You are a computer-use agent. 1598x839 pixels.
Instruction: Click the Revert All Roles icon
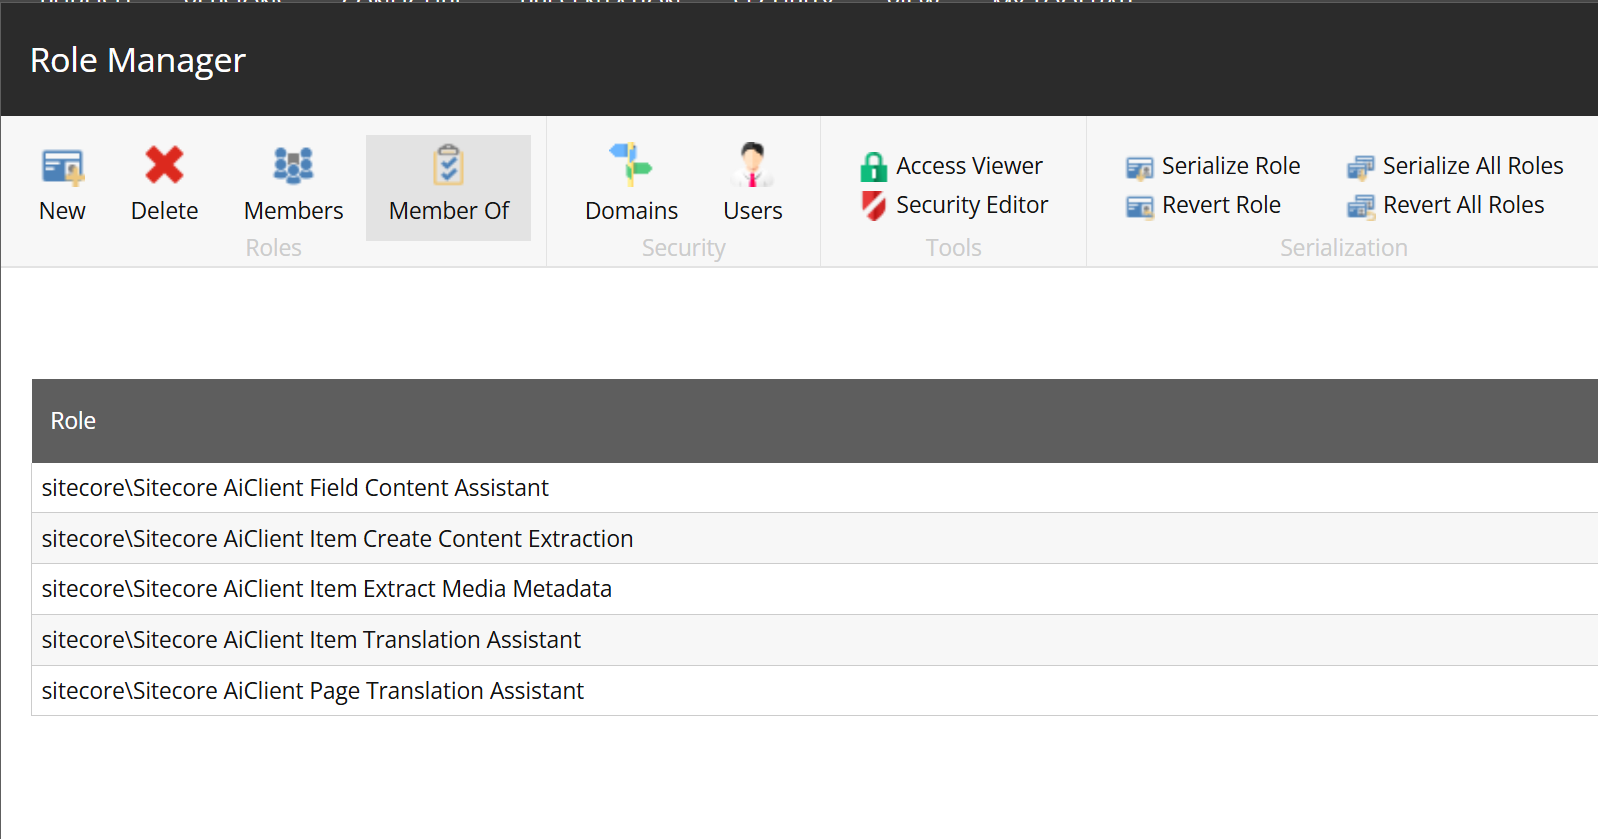pyautogui.click(x=1360, y=207)
